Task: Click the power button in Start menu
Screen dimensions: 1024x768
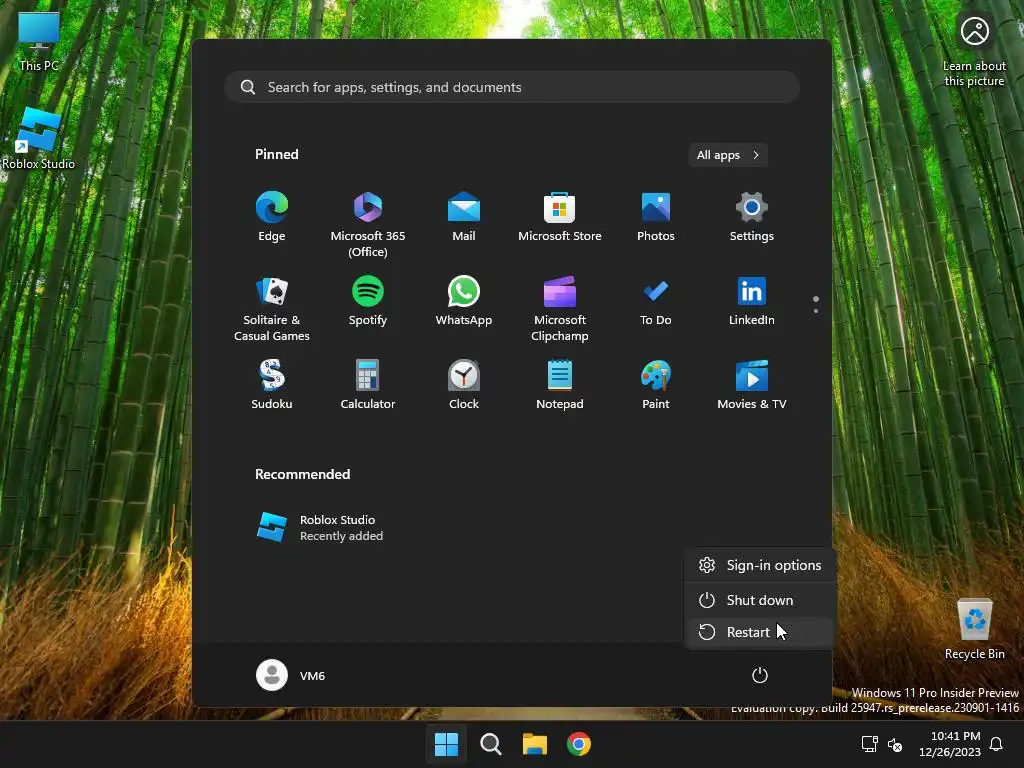Action: point(760,675)
